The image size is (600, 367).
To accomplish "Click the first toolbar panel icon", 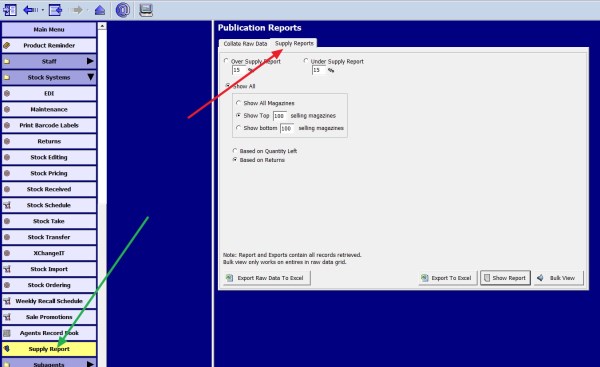I will (10, 10).
